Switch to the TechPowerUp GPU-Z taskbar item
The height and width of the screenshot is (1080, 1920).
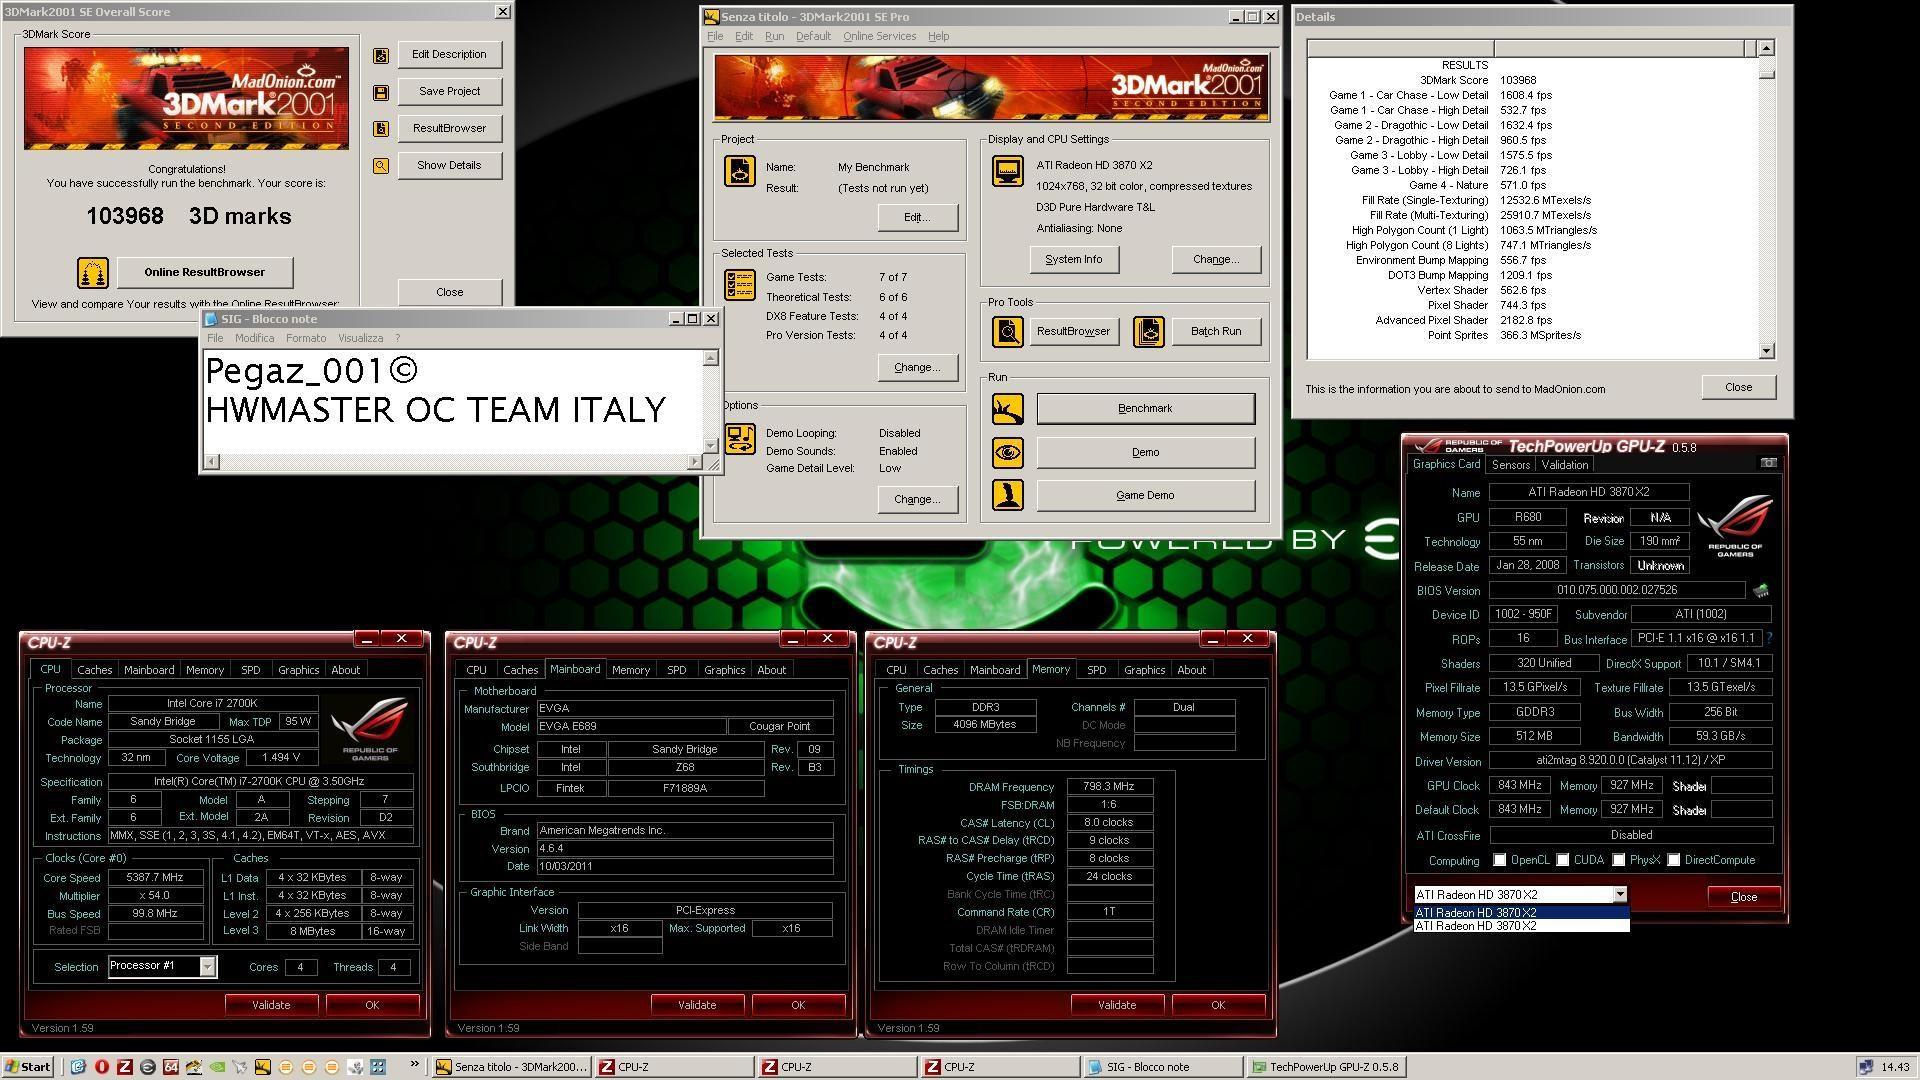tap(1325, 1067)
